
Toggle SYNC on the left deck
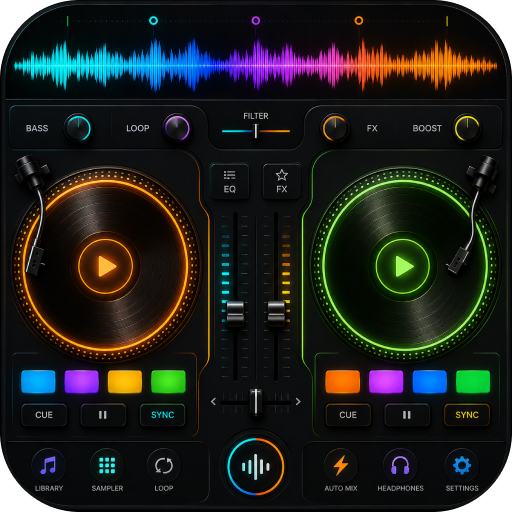(x=163, y=415)
